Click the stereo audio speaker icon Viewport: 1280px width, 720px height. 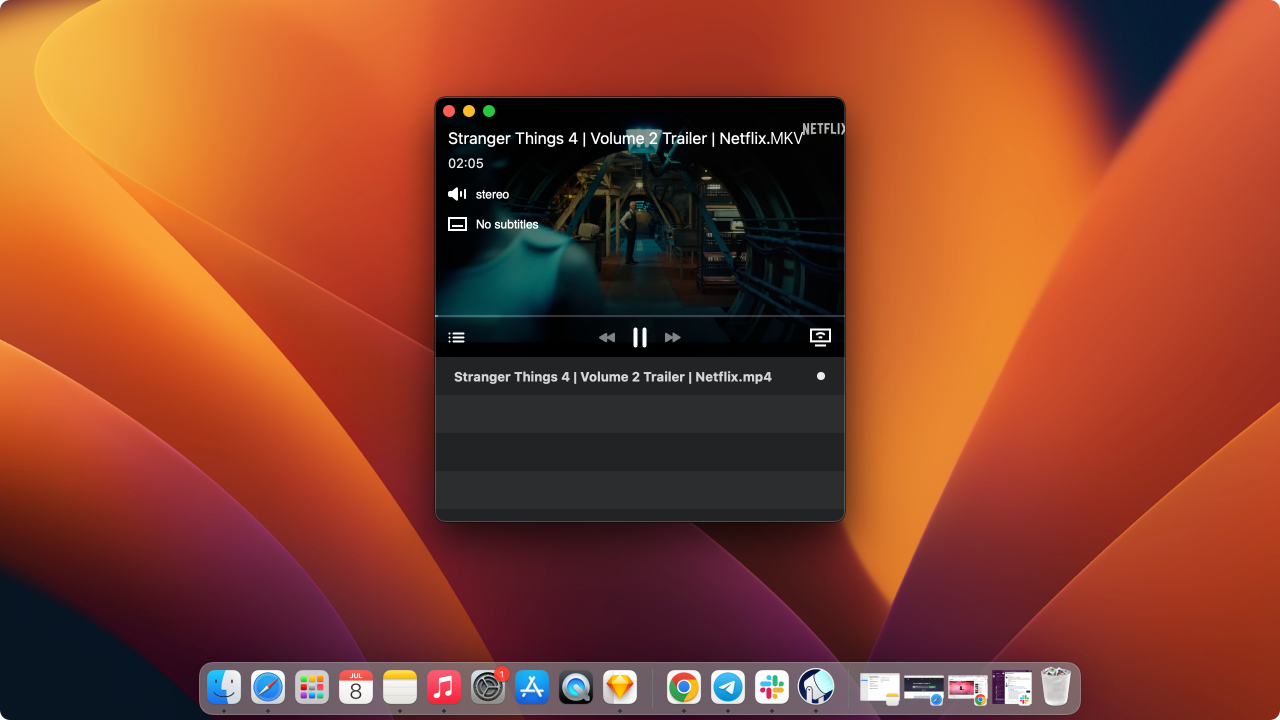(x=457, y=194)
